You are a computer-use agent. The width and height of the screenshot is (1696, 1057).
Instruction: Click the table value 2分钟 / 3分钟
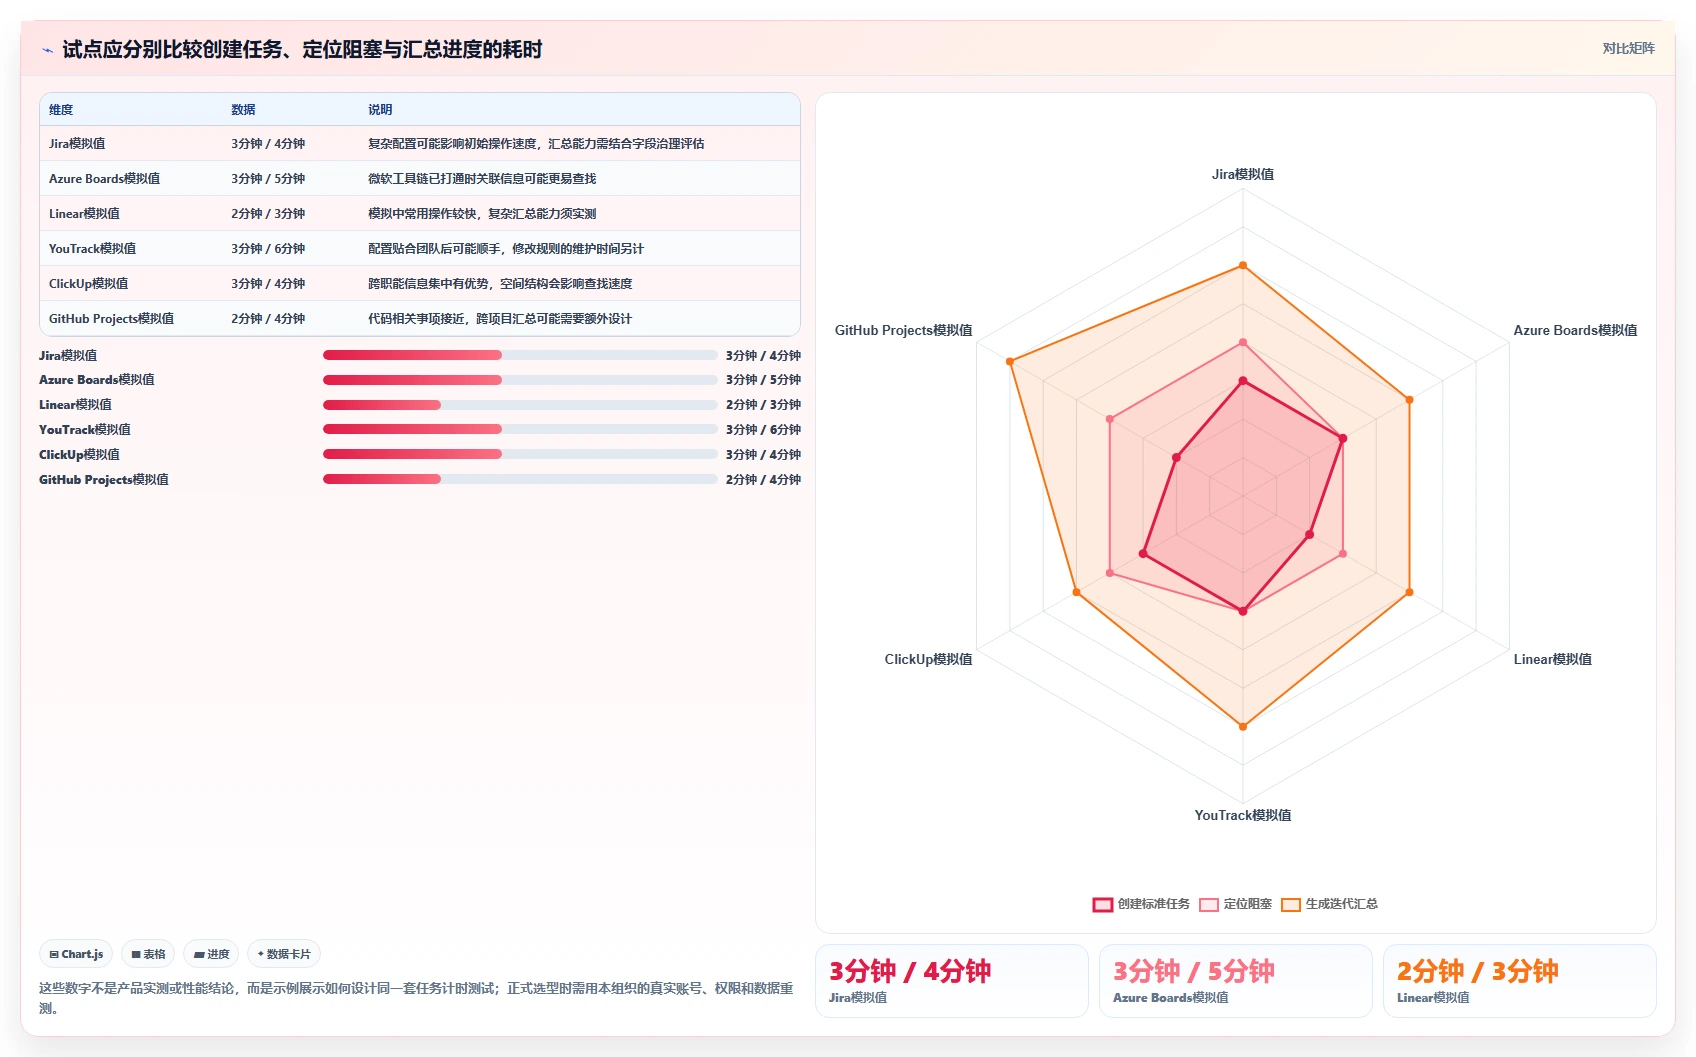[x=268, y=214]
